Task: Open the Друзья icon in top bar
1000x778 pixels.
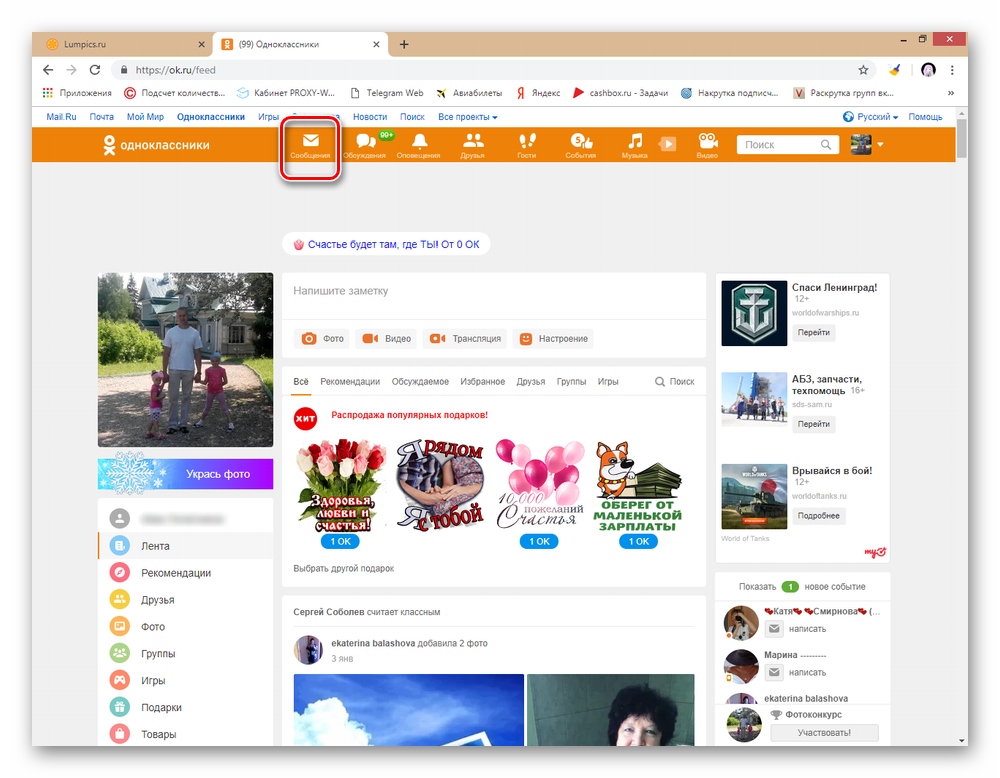Action: pos(473,145)
